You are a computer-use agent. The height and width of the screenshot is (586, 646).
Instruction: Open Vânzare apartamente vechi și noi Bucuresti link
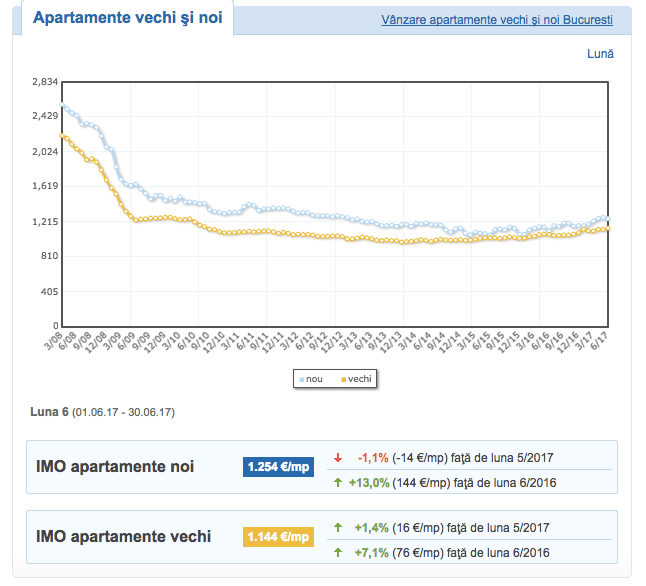(497, 20)
